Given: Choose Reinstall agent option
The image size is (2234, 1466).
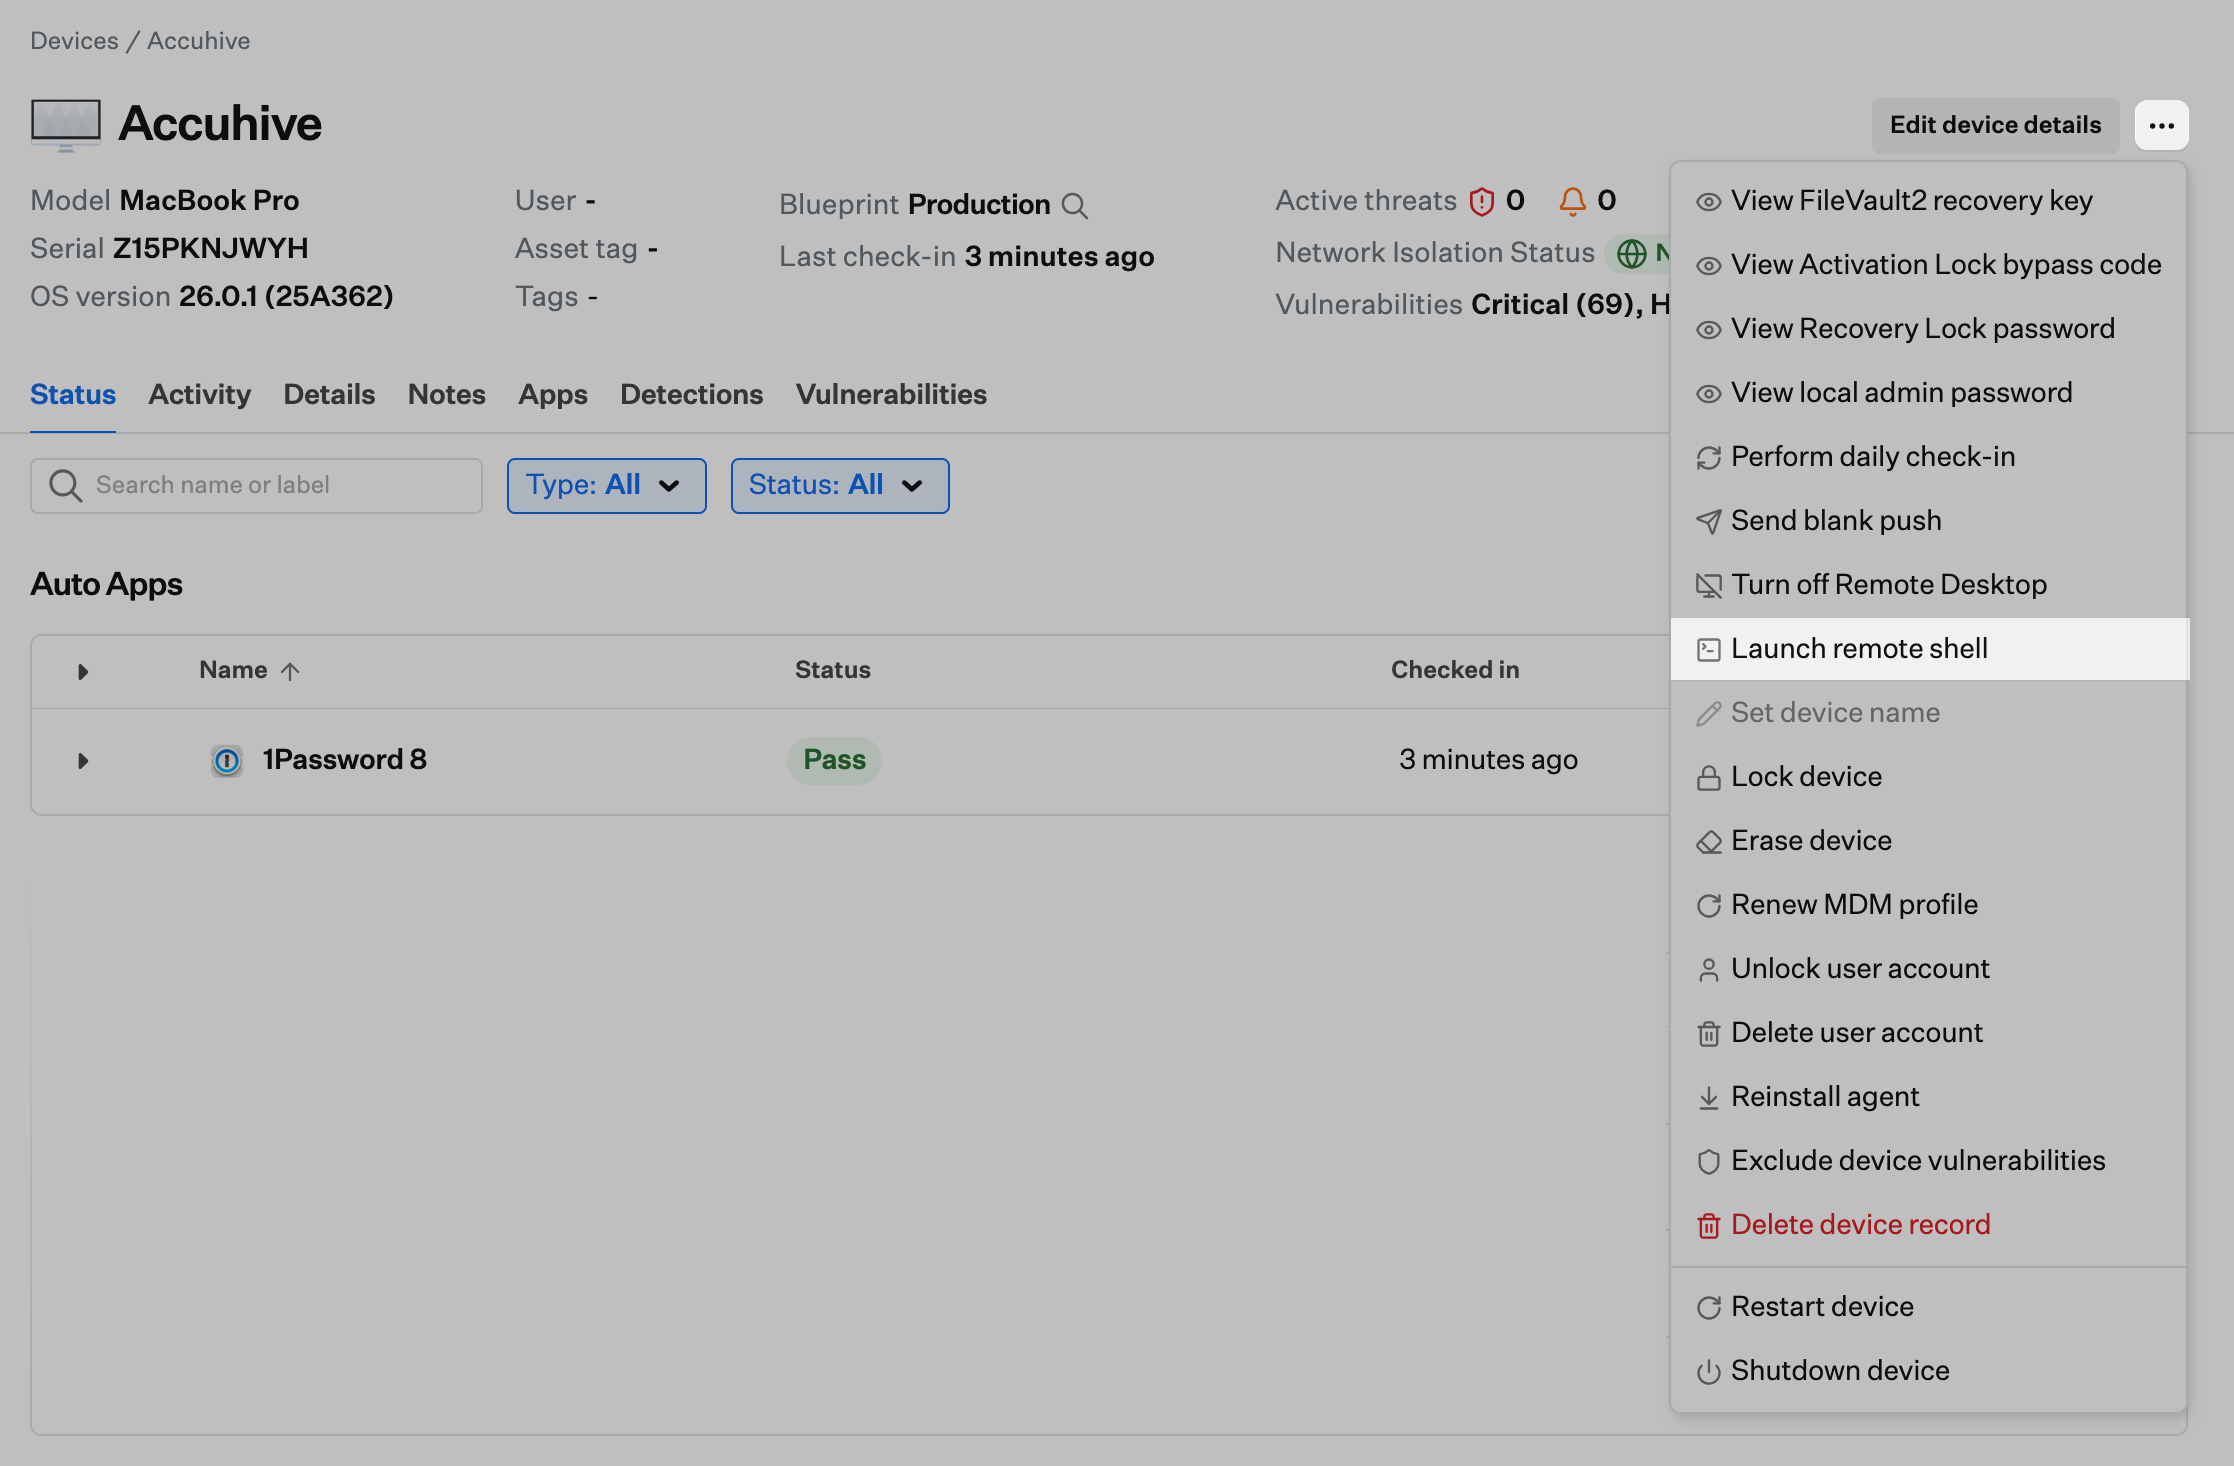Looking at the screenshot, I should pyautogui.click(x=1928, y=1097).
